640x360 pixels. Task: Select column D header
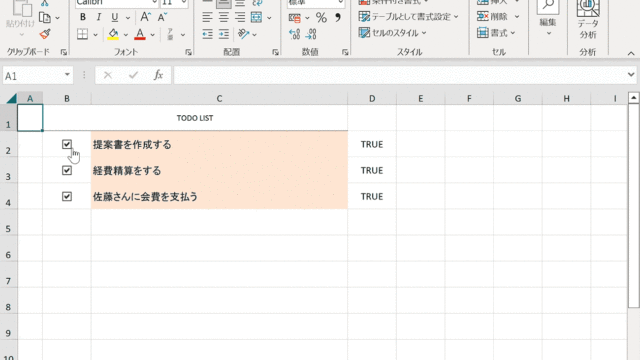pos(372,98)
